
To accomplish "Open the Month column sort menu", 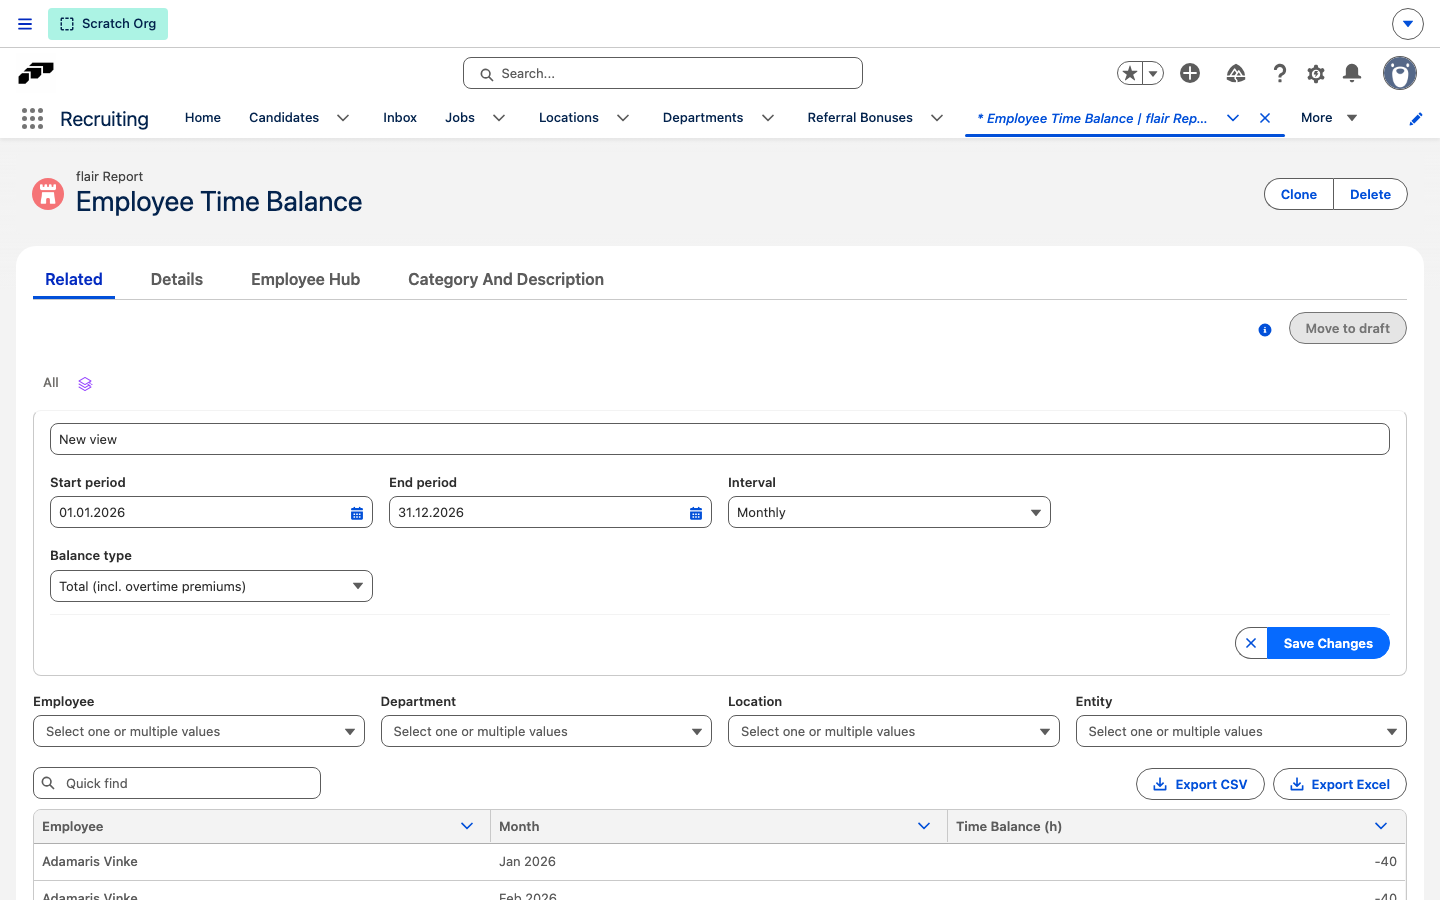I will [924, 826].
